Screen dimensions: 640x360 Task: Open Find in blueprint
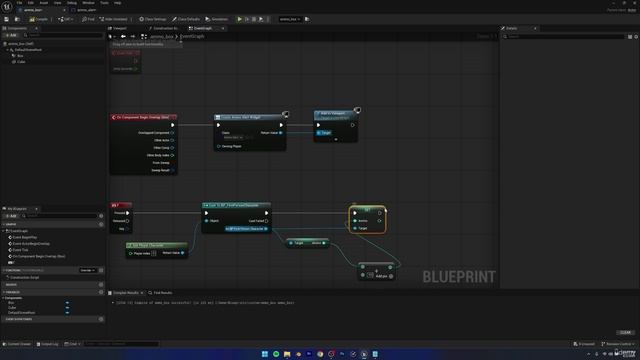(88, 19)
